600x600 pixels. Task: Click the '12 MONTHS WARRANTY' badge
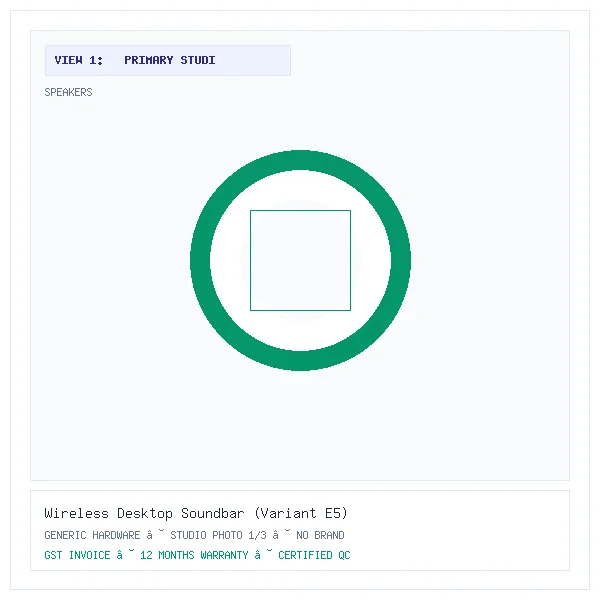[194, 555]
